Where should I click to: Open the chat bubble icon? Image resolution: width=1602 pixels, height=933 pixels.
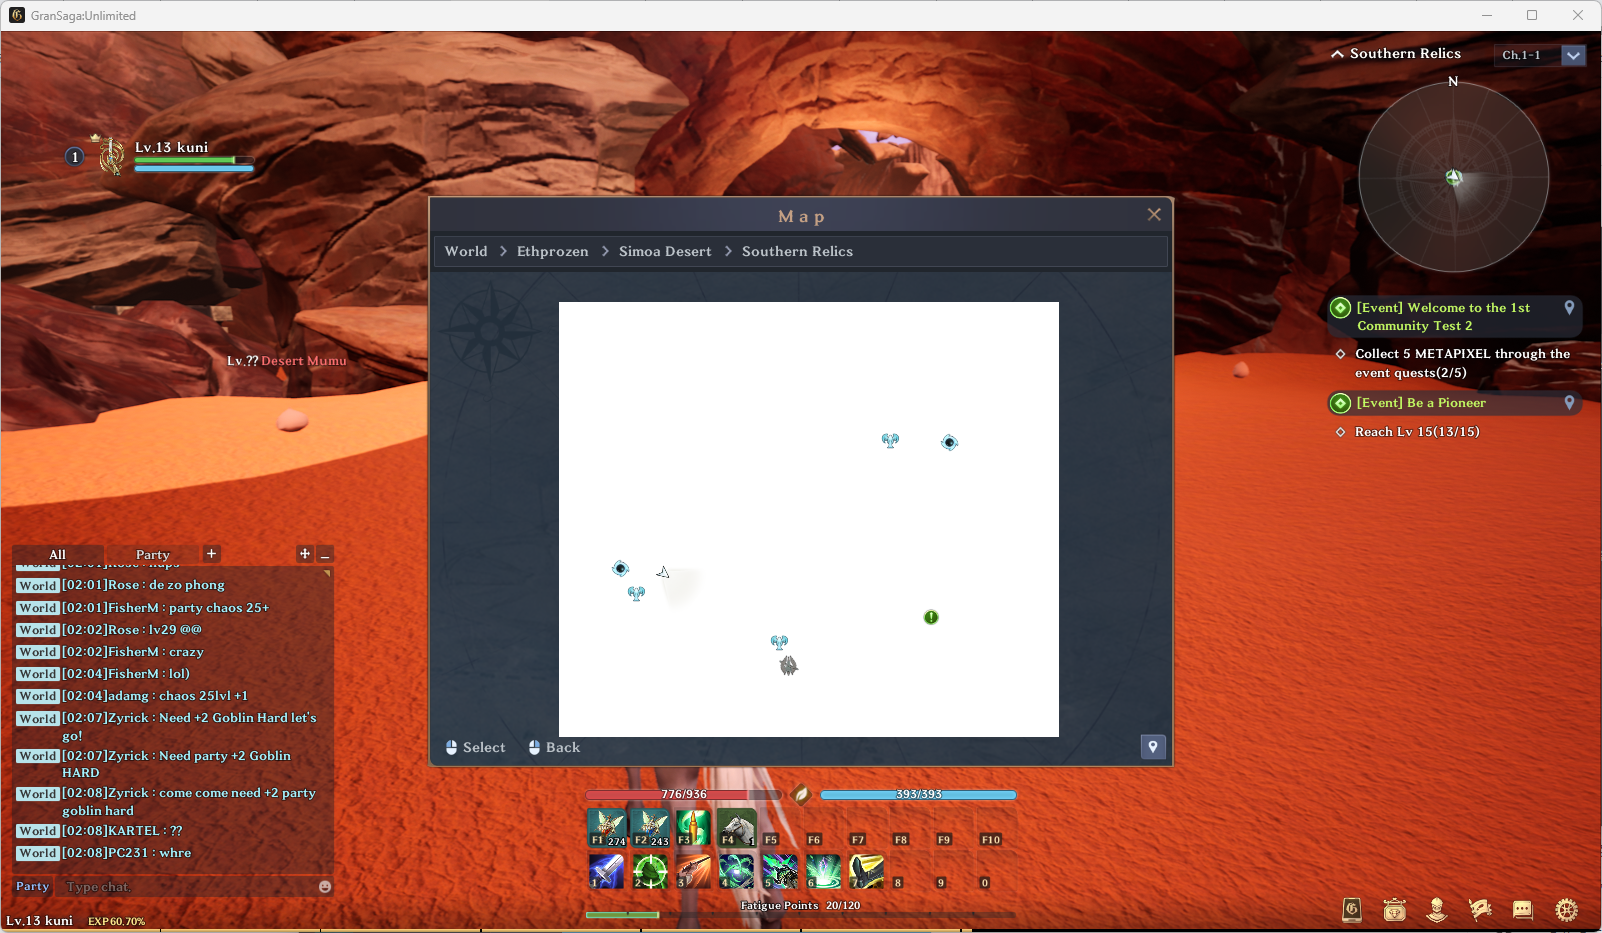[x=1523, y=909]
